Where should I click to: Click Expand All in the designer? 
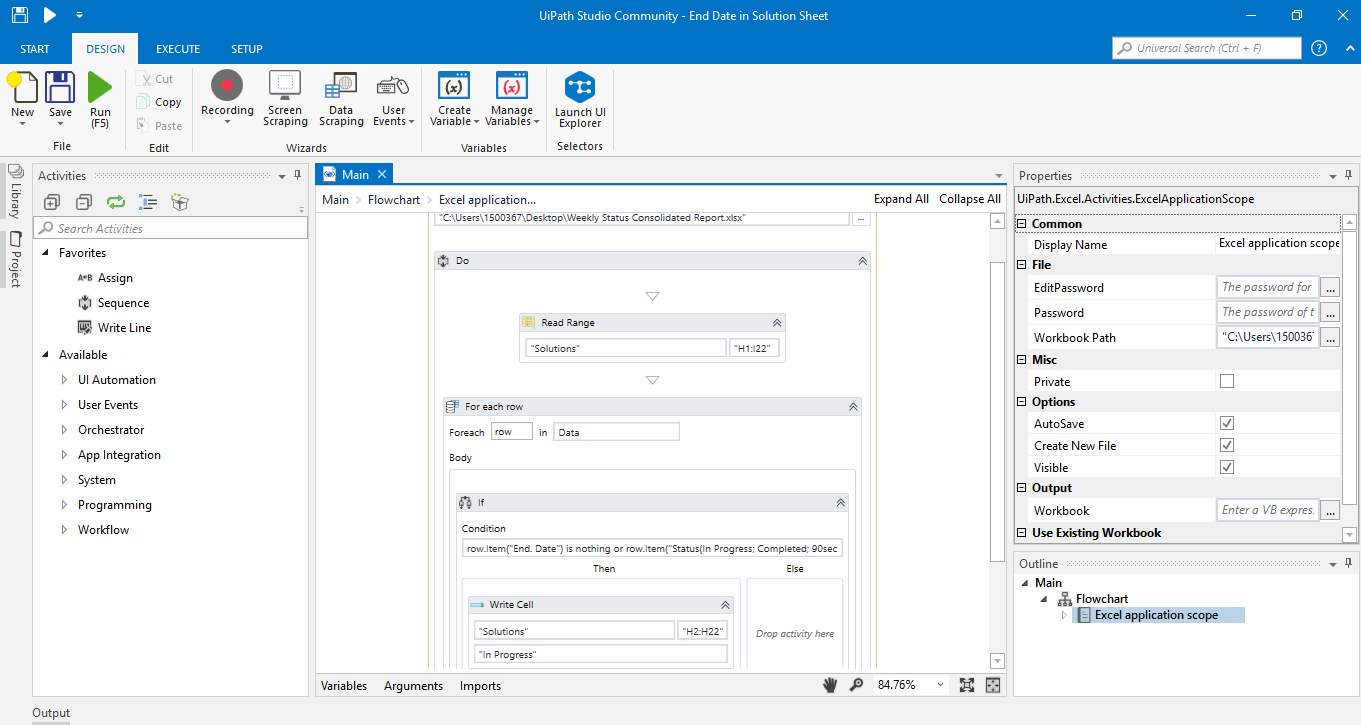[x=900, y=199]
